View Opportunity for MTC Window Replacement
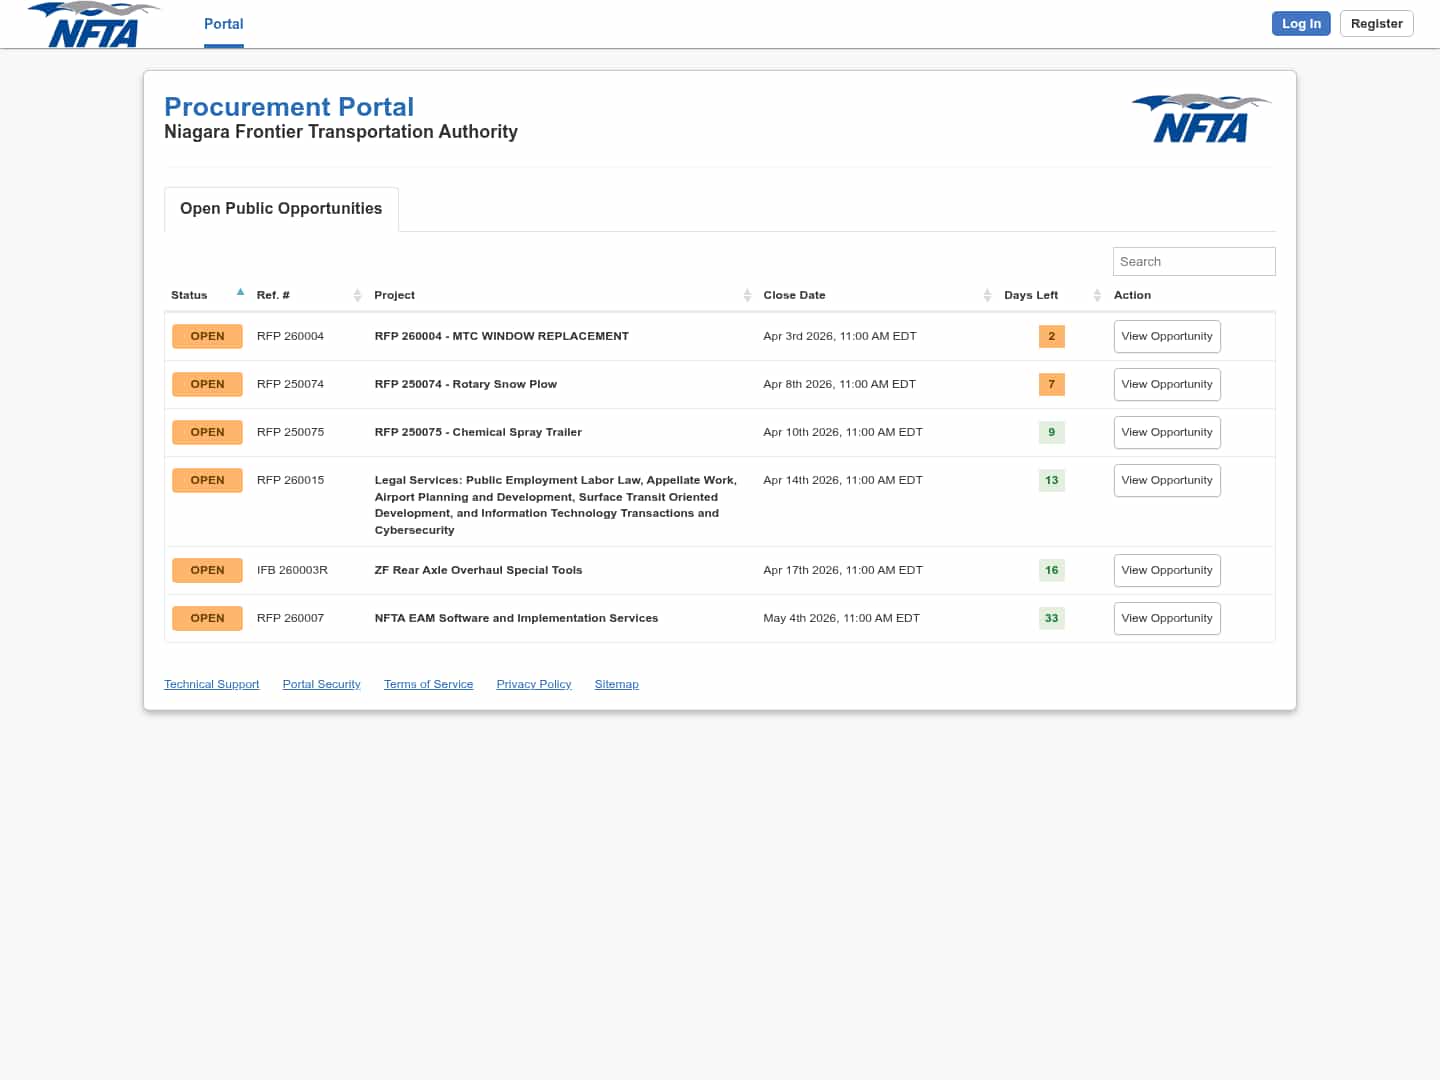The image size is (1440, 1080). click(1166, 337)
